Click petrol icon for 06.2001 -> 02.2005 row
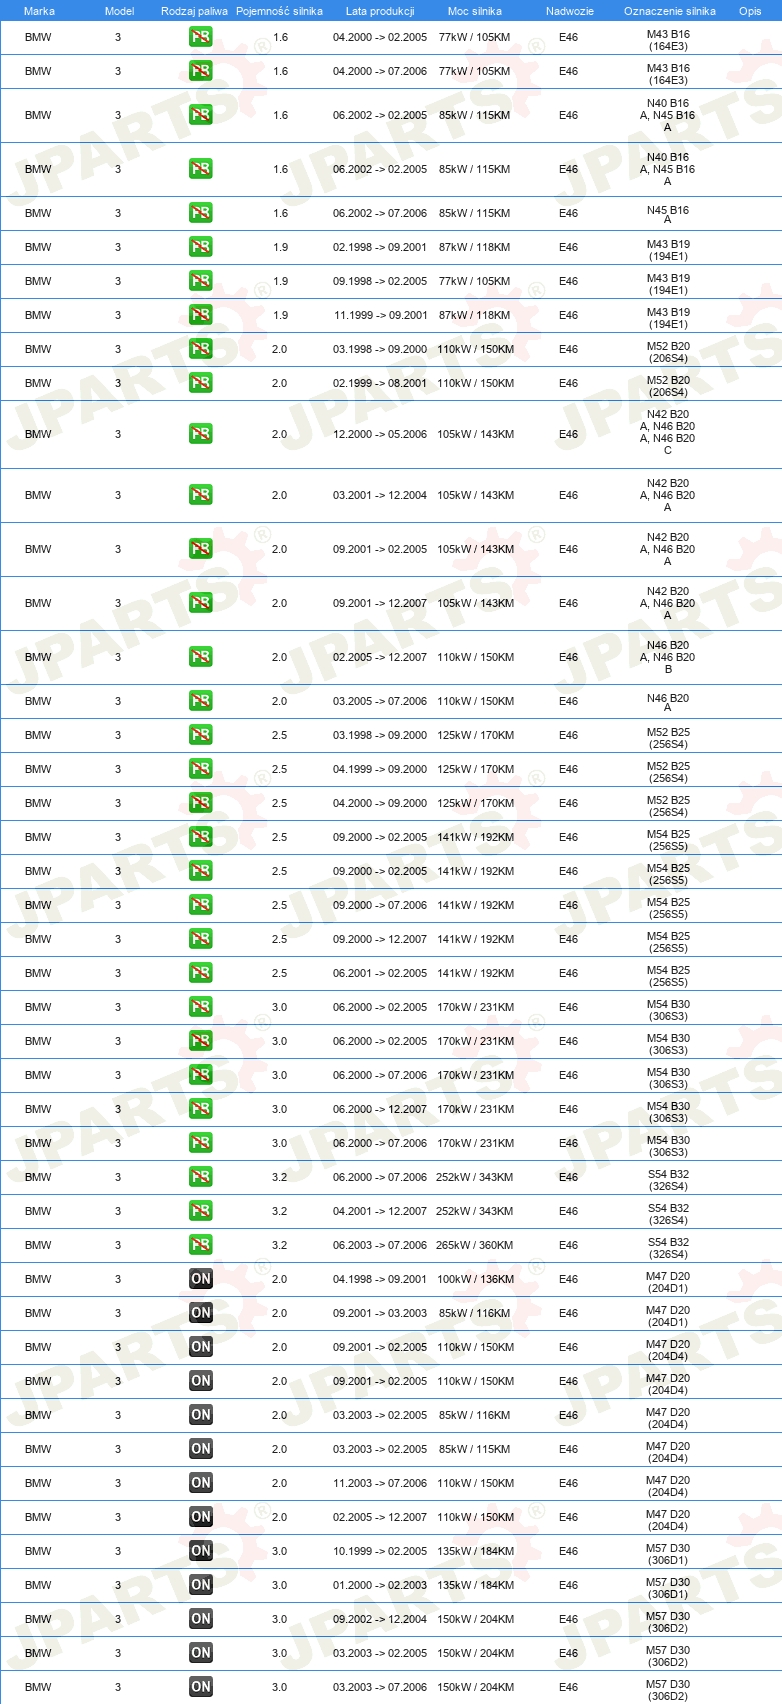The image size is (782, 1704). tap(201, 973)
